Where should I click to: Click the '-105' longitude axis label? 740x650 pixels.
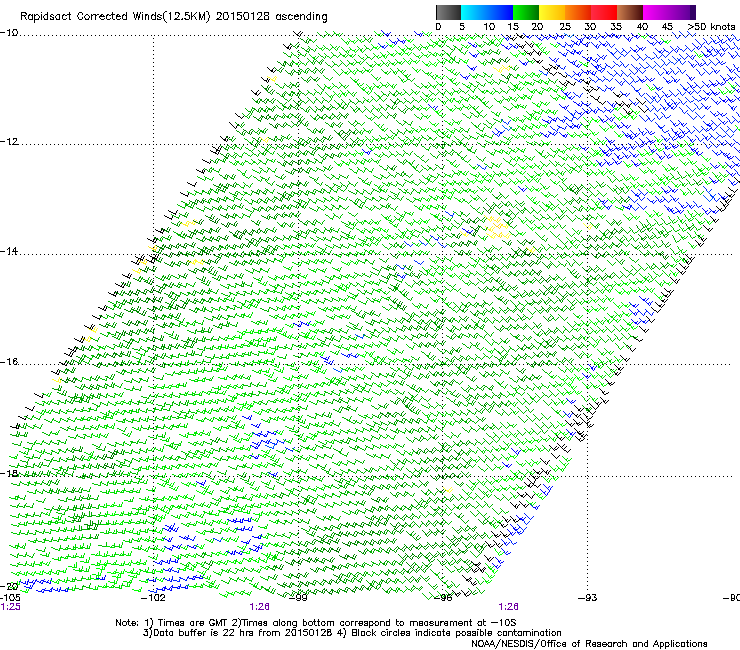tap(10, 598)
